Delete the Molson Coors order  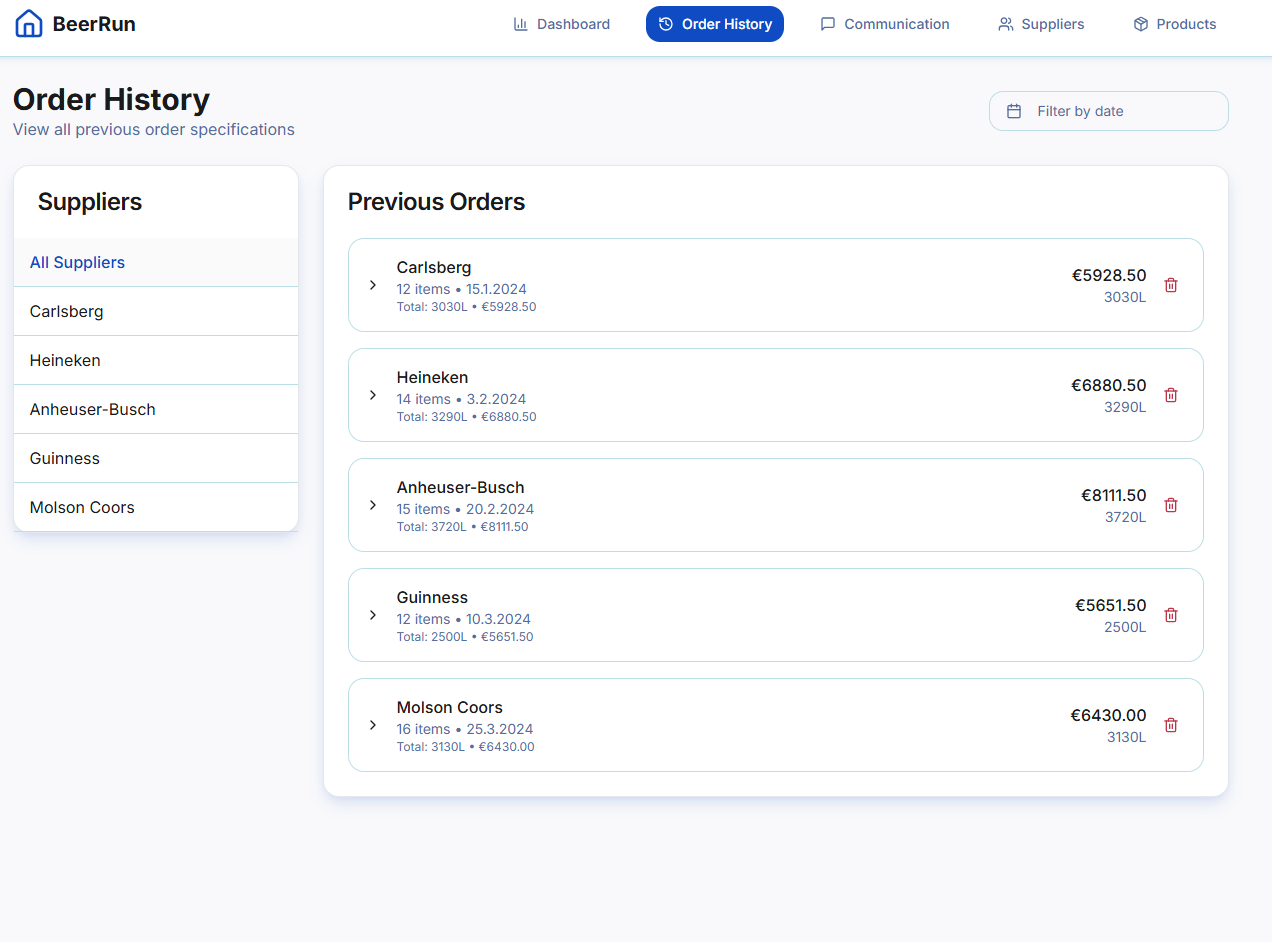pos(1171,725)
